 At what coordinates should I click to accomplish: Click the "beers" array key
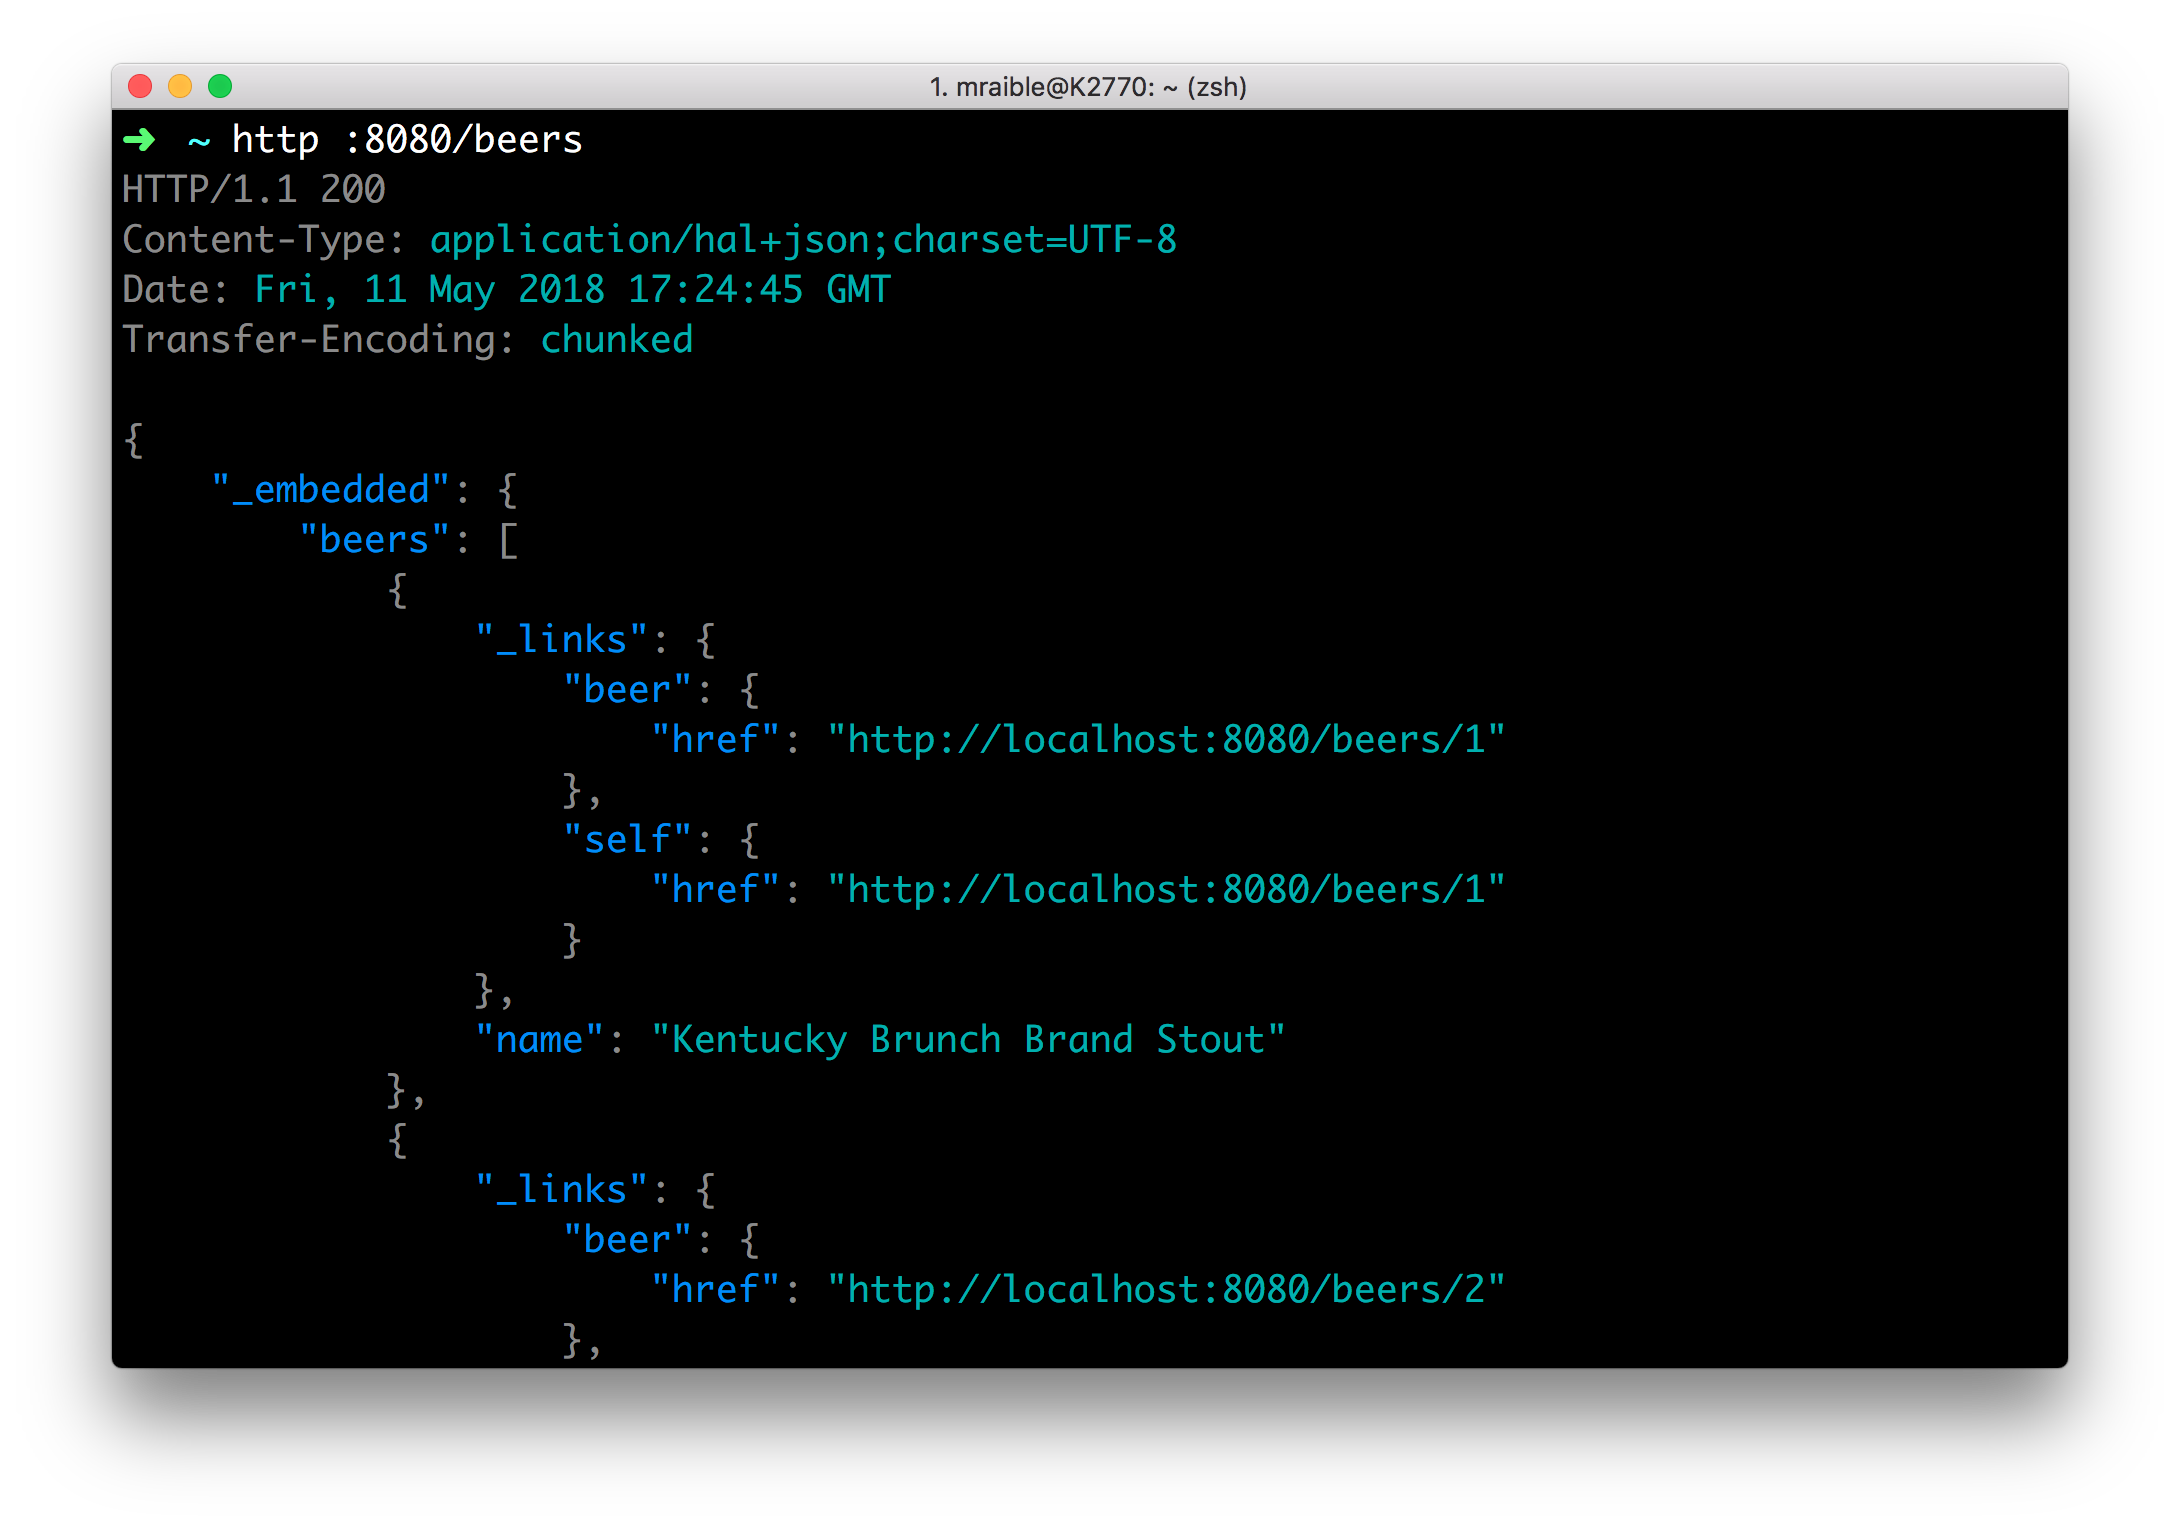pyautogui.click(x=374, y=540)
